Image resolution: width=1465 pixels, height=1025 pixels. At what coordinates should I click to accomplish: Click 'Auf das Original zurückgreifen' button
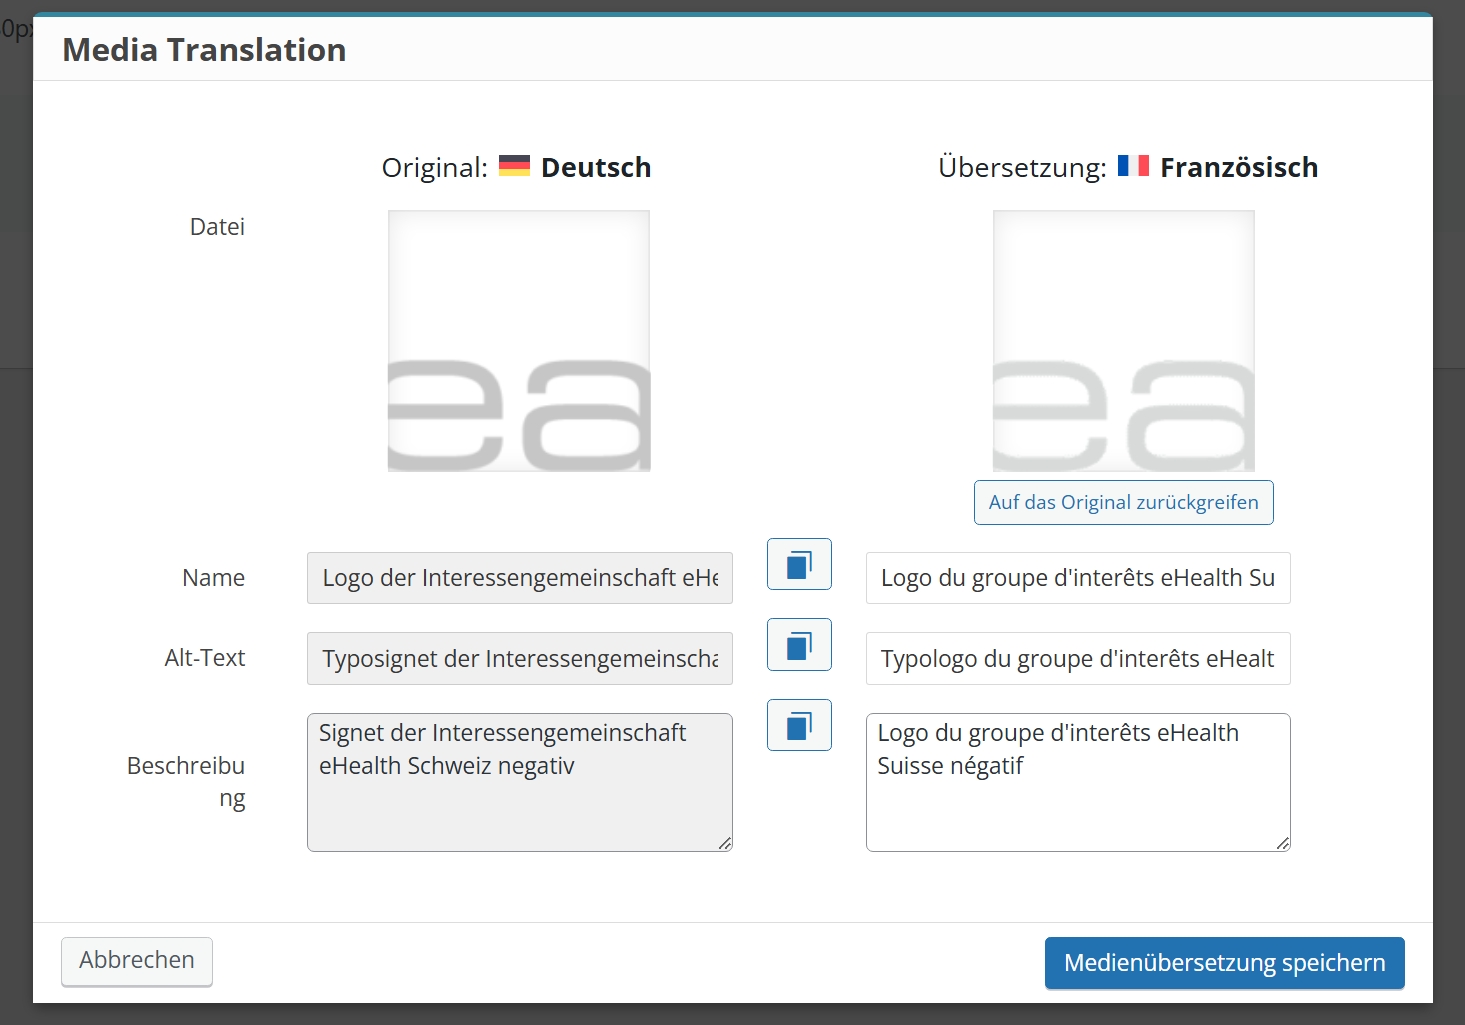tap(1123, 502)
